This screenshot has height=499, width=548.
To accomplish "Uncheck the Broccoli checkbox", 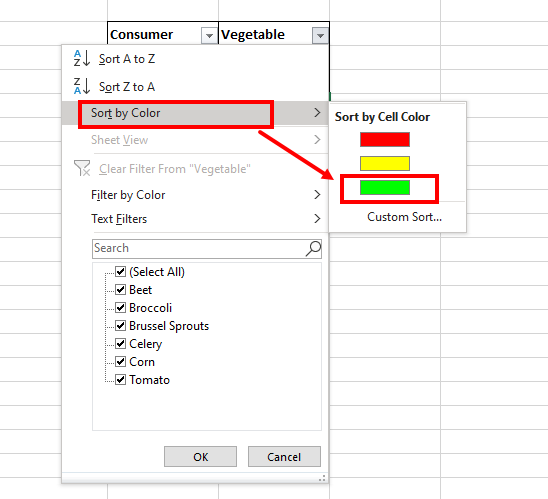I will tap(121, 308).
